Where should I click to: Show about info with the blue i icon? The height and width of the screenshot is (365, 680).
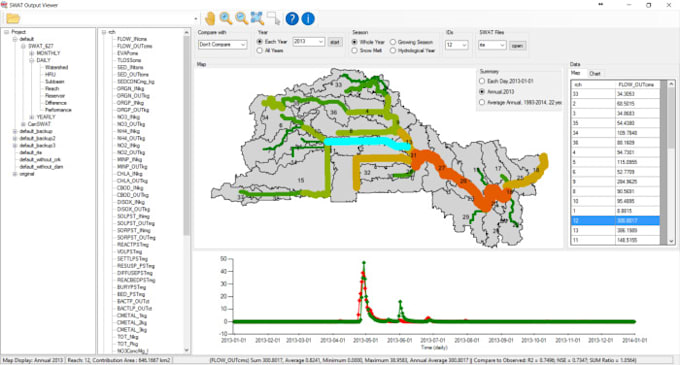point(308,19)
